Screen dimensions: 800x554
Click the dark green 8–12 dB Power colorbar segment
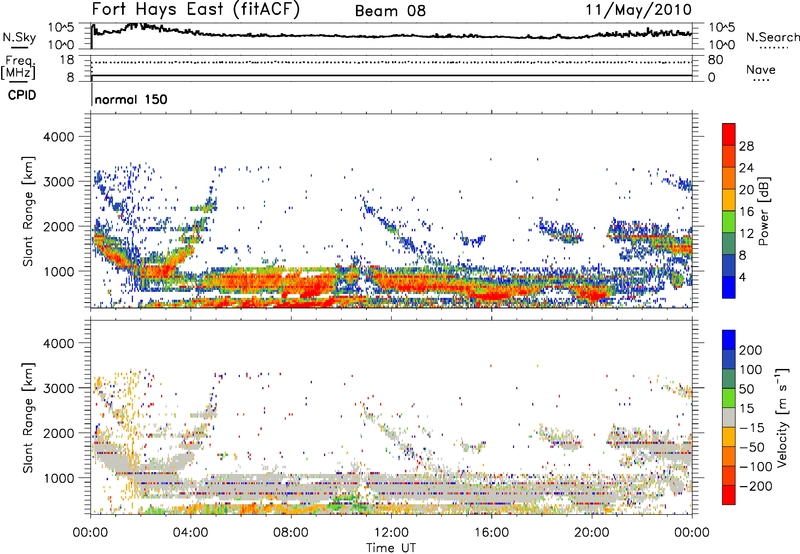(x=729, y=243)
